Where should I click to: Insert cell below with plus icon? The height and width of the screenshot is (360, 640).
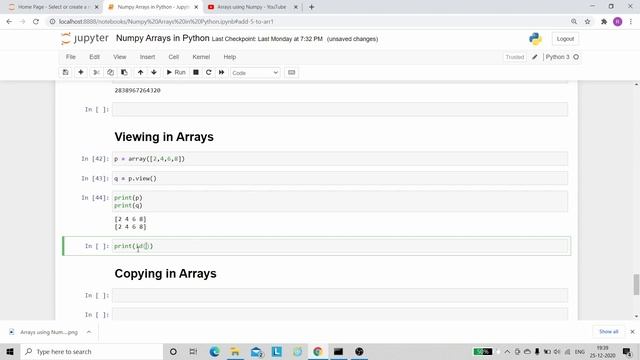coord(81,72)
